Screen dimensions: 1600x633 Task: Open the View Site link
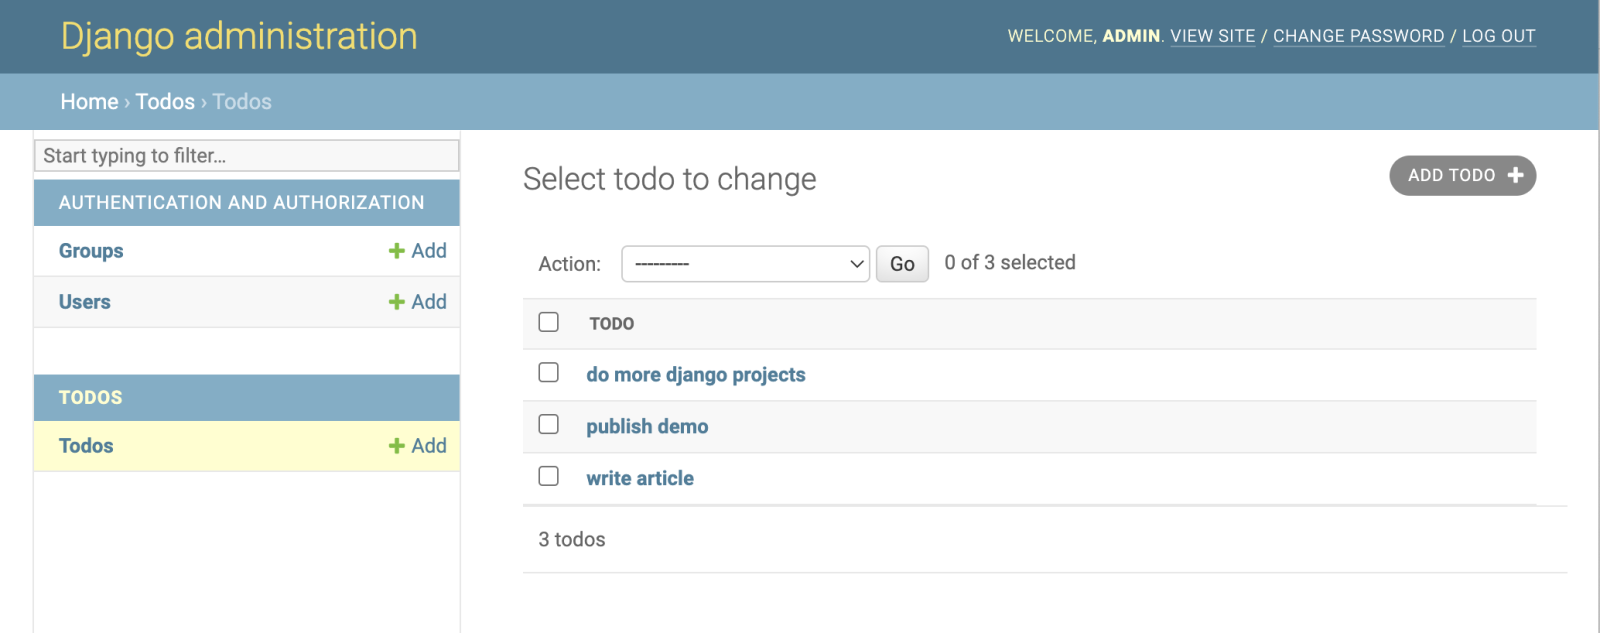coord(1212,36)
